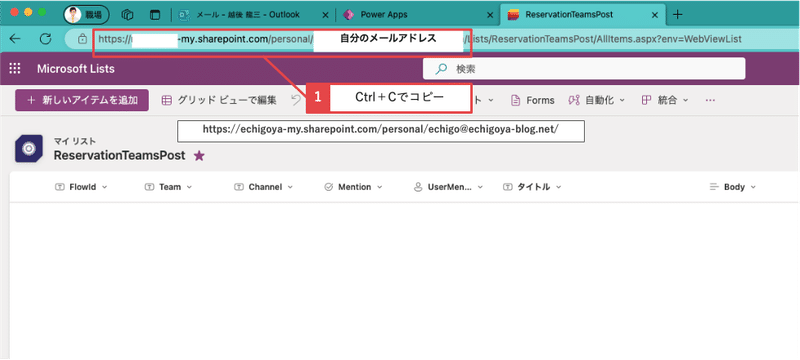Screen dimensions: 800x360
Task: Open the Microsoft 365 app launcher grid
Action: (15, 69)
